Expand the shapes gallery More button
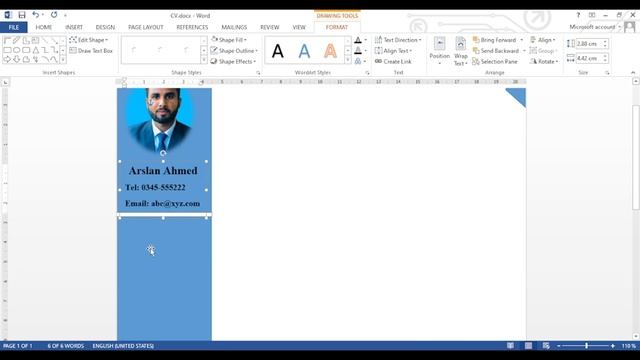640x360 pixels. tap(63, 60)
